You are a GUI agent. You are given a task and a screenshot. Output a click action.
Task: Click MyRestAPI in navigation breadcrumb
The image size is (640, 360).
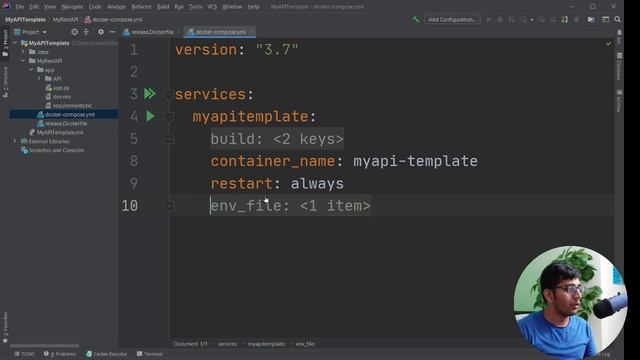click(65, 19)
